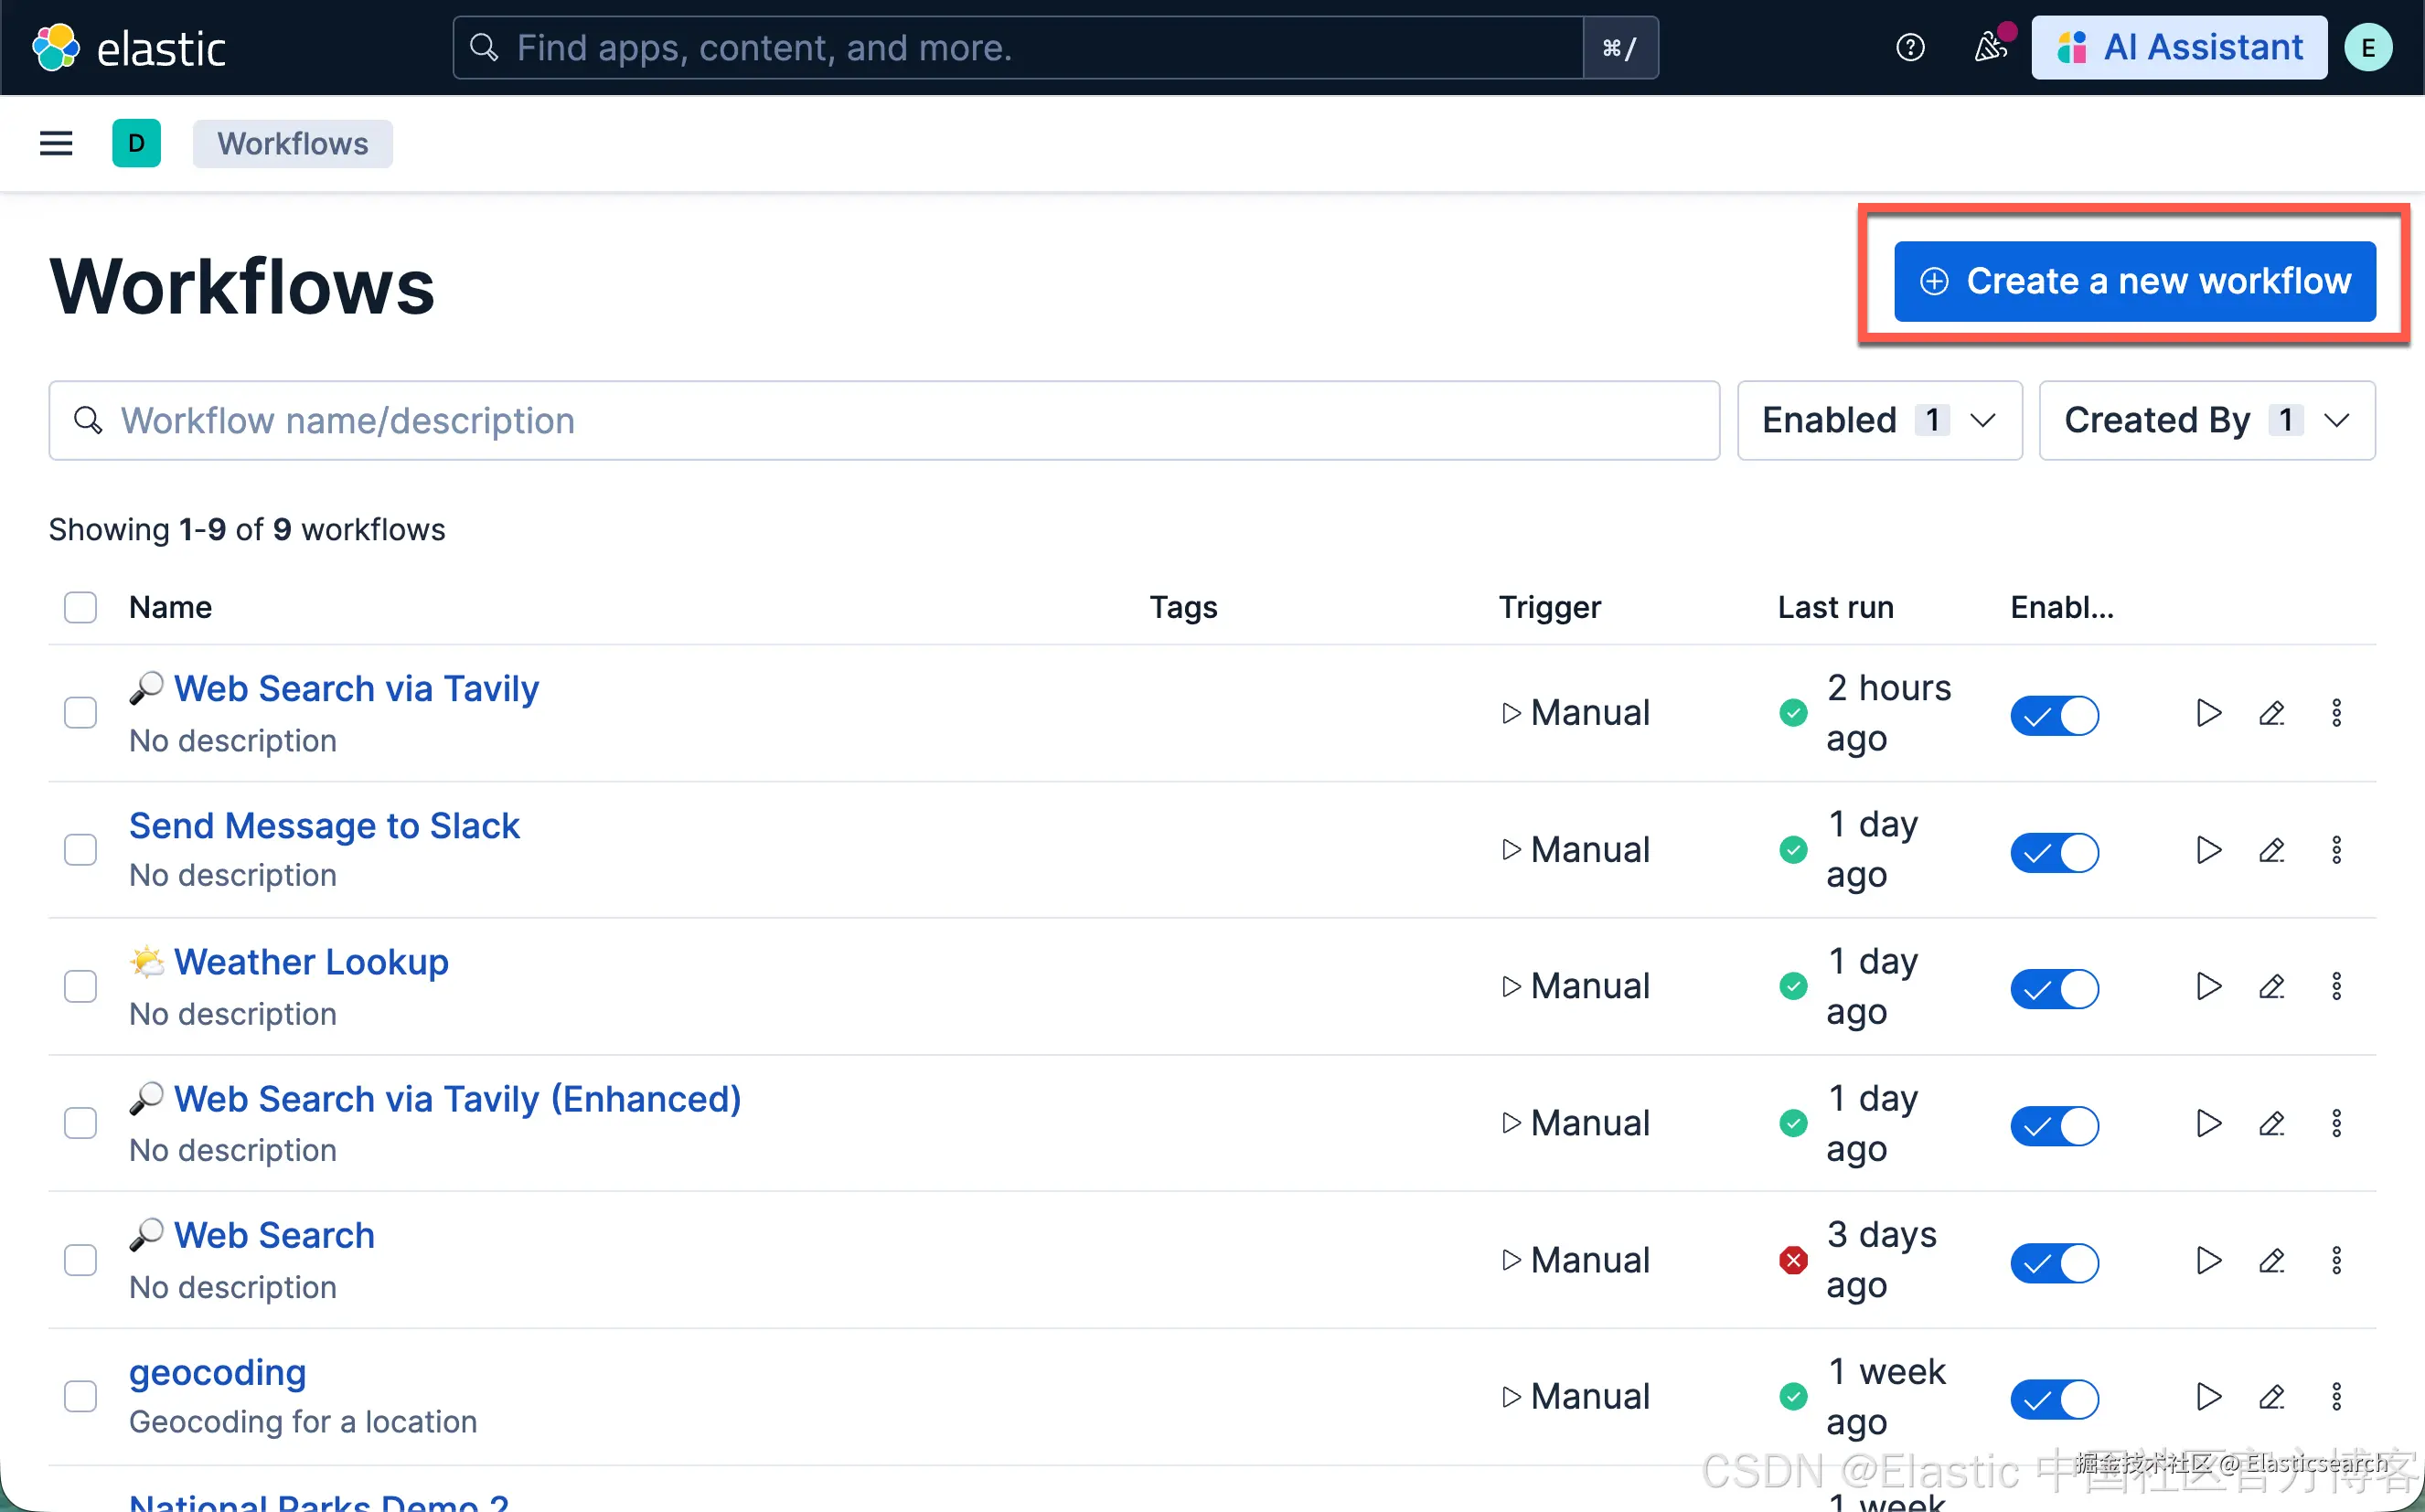Select all workflows with header checkbox
The image size is (2425, 1512).
tap(80, 607)
